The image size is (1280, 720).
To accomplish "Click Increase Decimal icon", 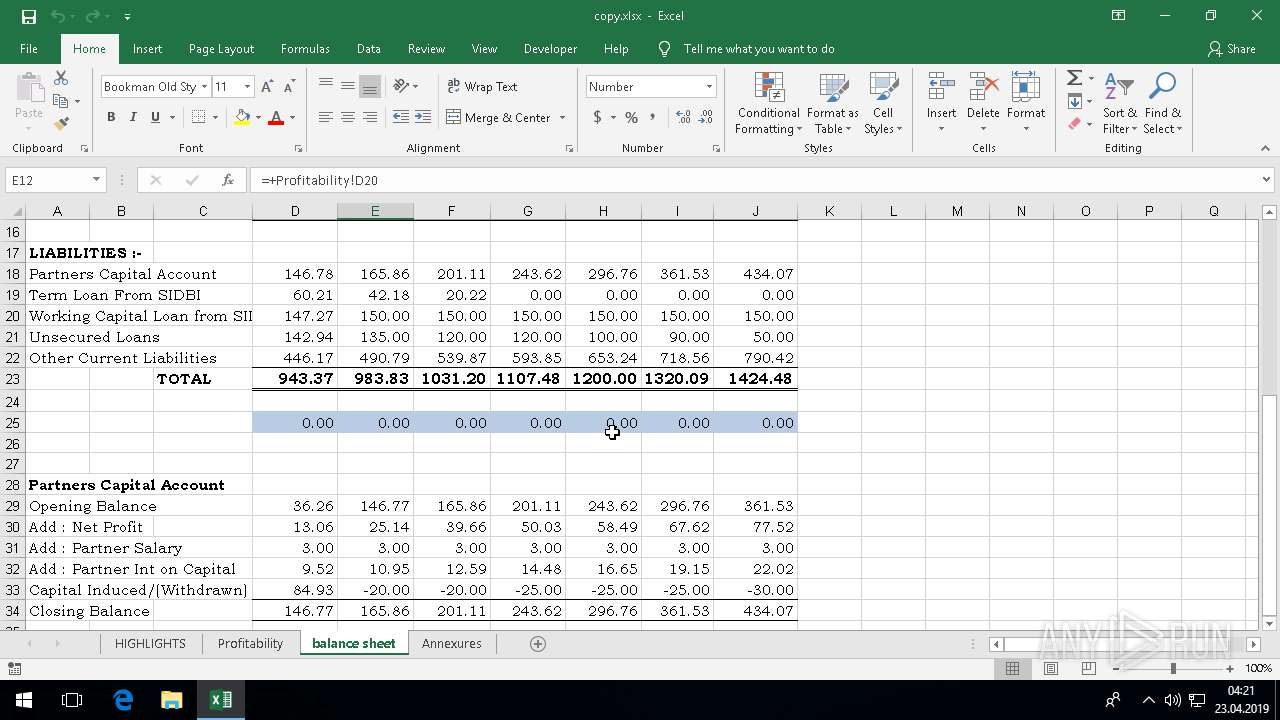I will (x=684, y=117).
